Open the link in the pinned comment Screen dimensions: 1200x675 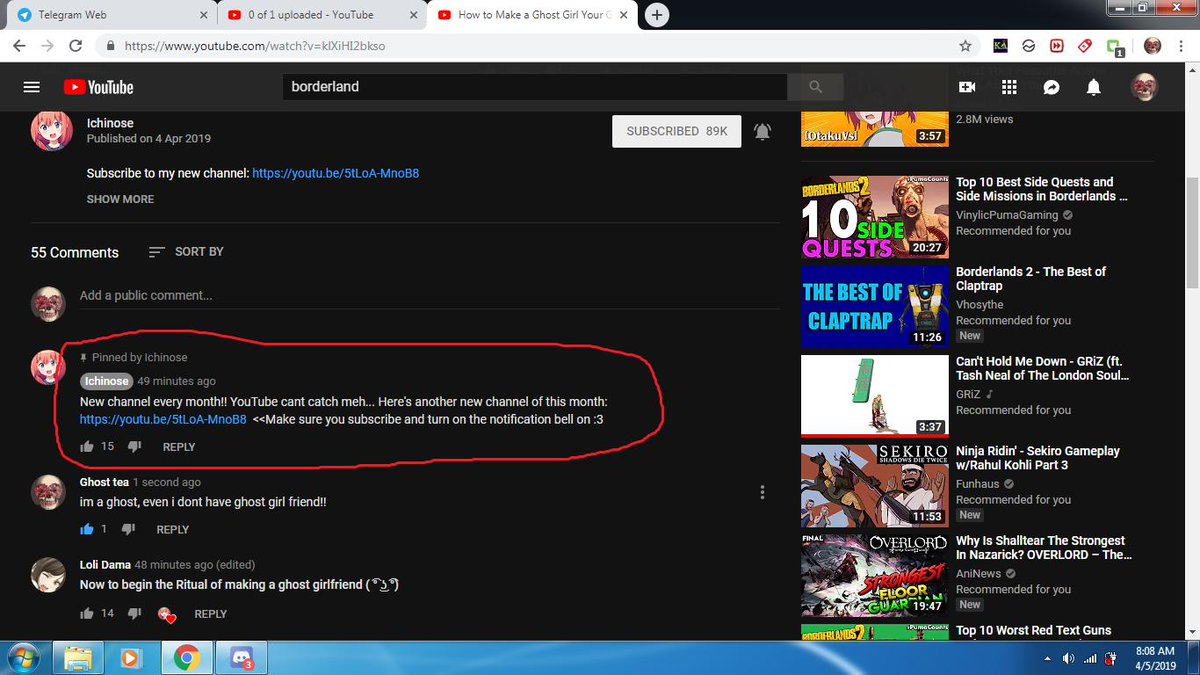point(163,419)
